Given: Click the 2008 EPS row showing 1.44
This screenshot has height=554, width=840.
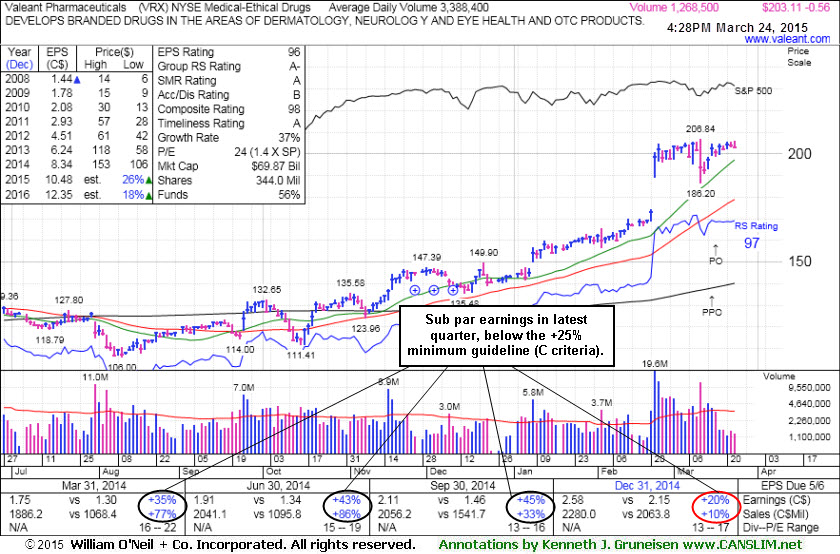Looking at the screenshot, I should pyautogui.click(x=77, y=79).
